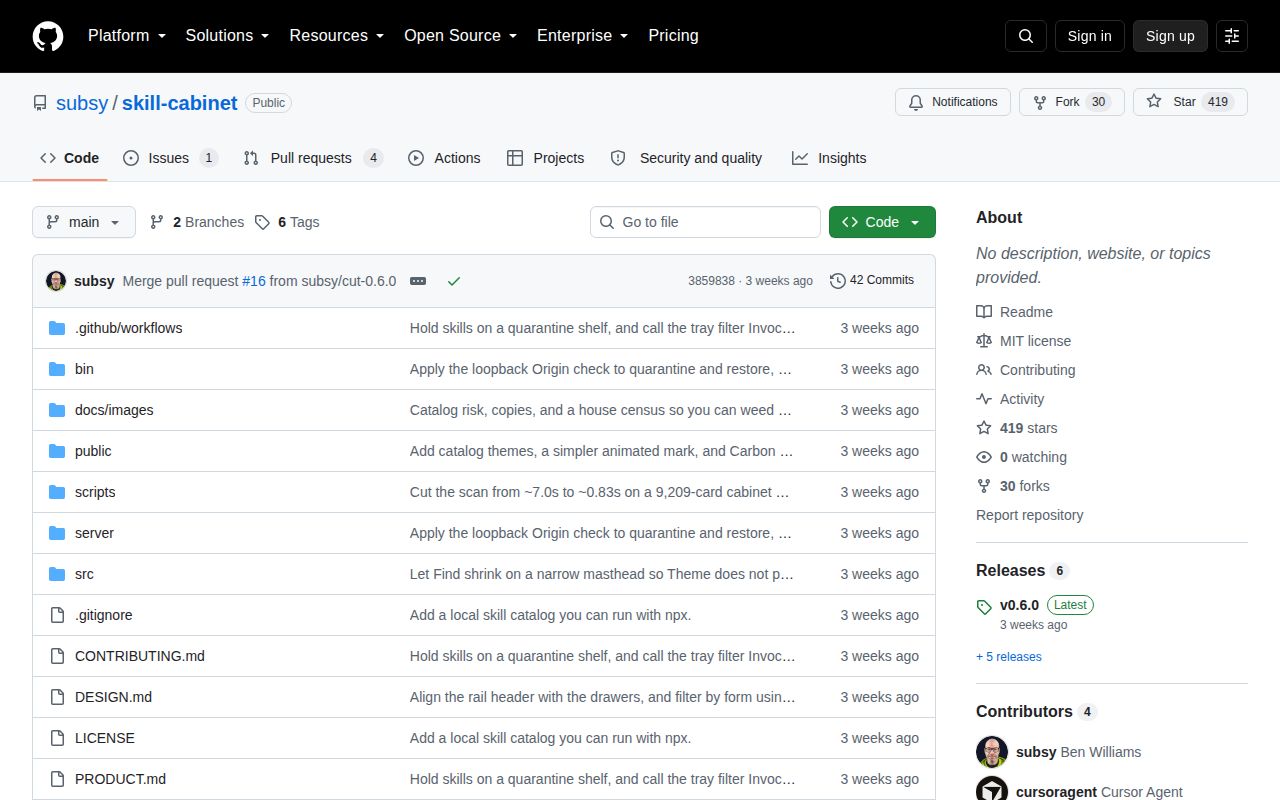1280x800 pixels.
Task: Open the Open Source menu
Action: coord(460,36)
